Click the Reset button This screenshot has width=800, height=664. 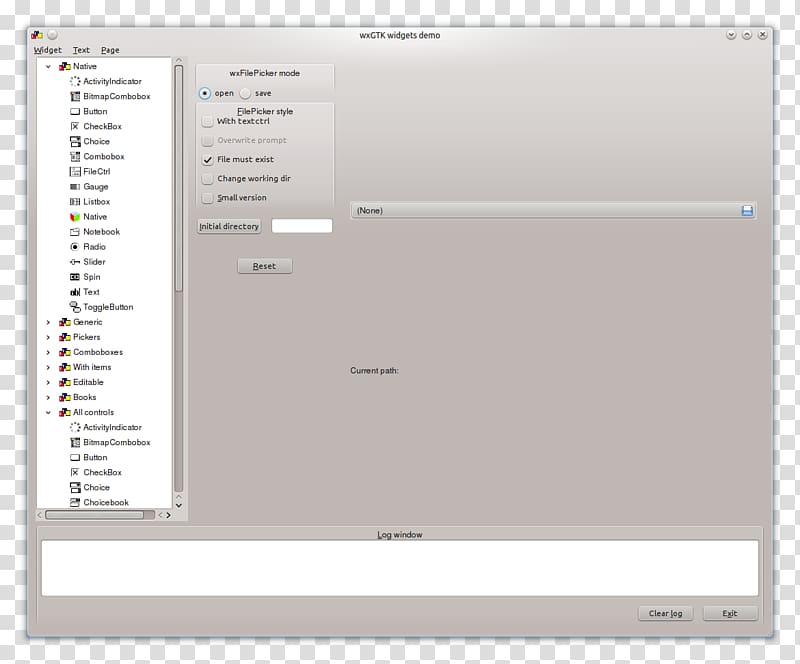tap(265, 266)
